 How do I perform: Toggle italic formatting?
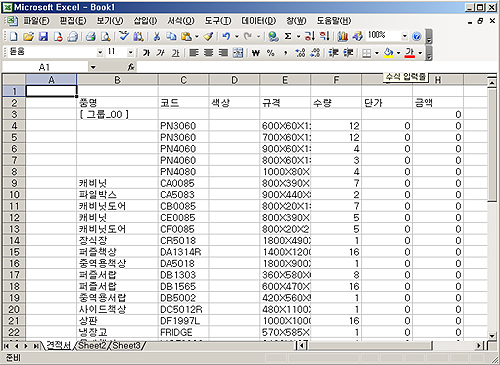click(161, 53)
